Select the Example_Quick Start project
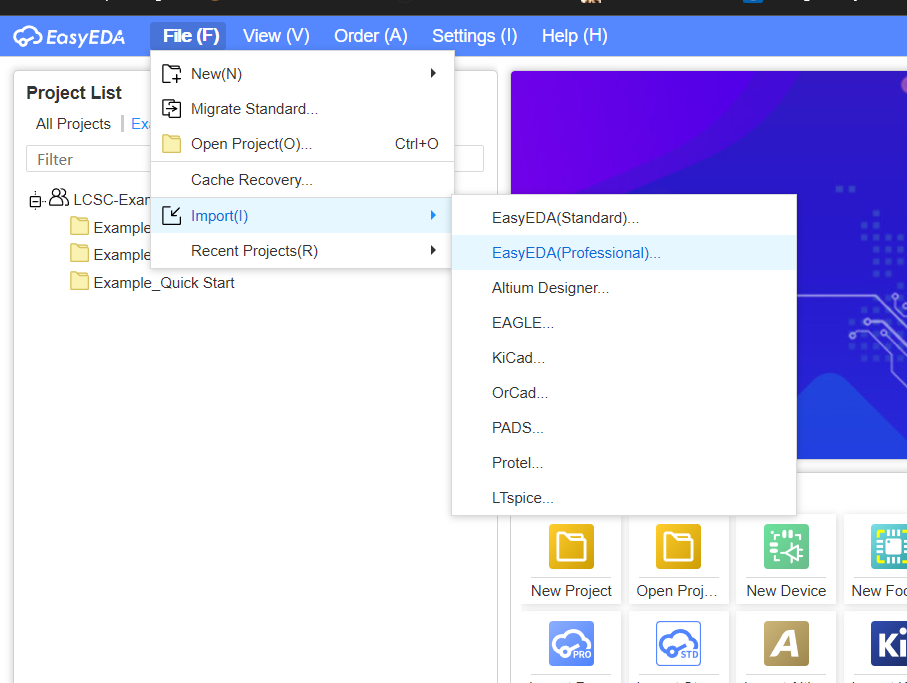907x683 pixels. pos(164,283)
